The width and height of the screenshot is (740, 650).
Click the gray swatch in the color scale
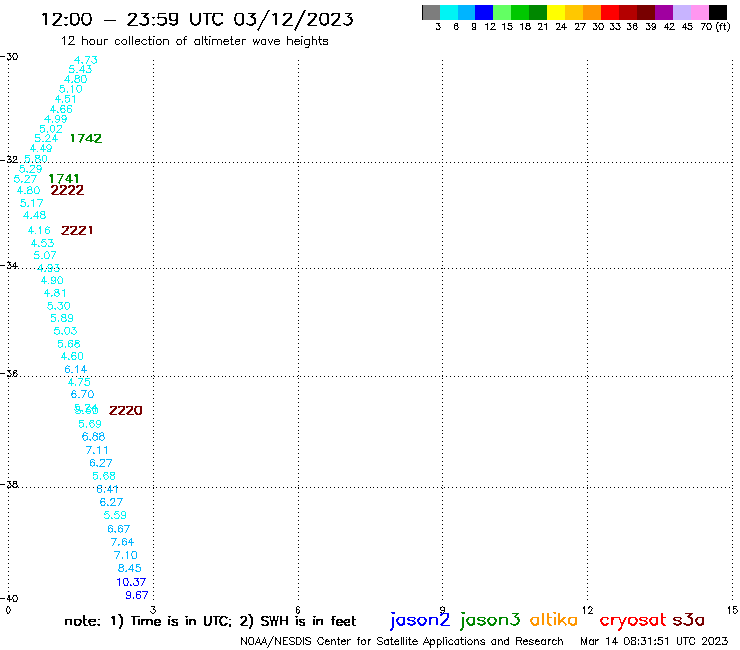pyautogui.click(x=431, y=12)
